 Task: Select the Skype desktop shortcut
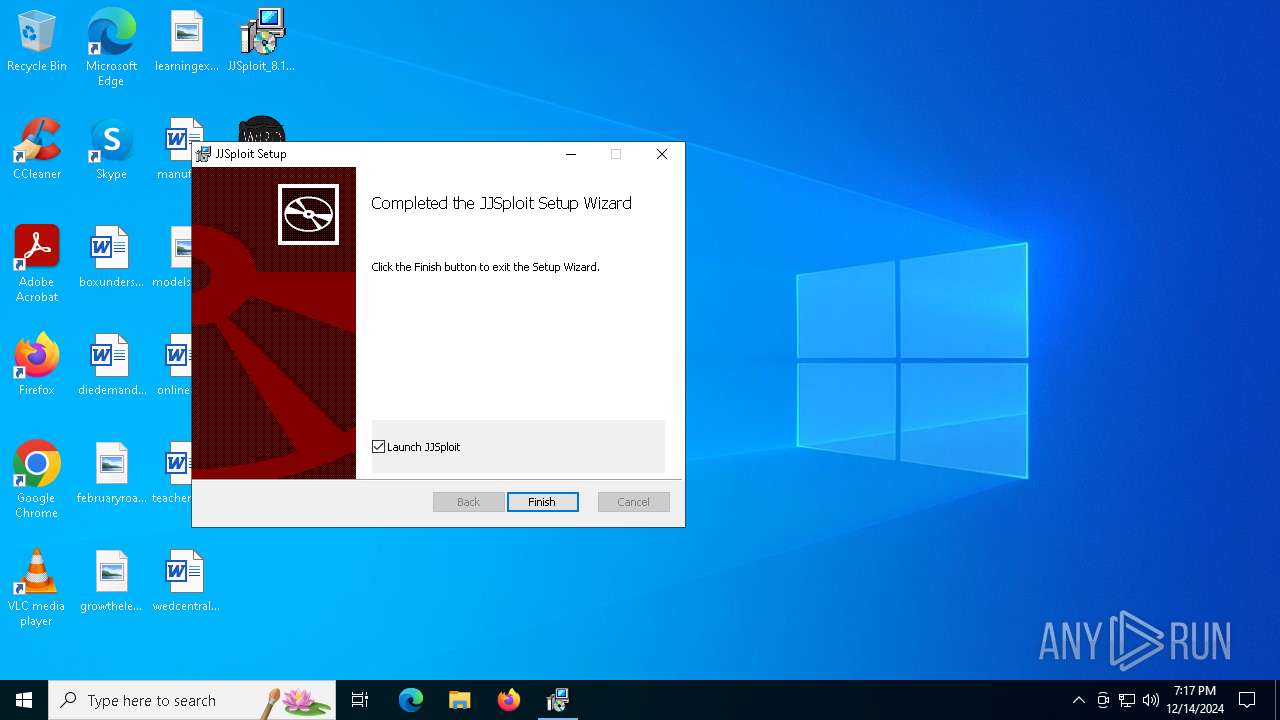[x=111, y=150]
